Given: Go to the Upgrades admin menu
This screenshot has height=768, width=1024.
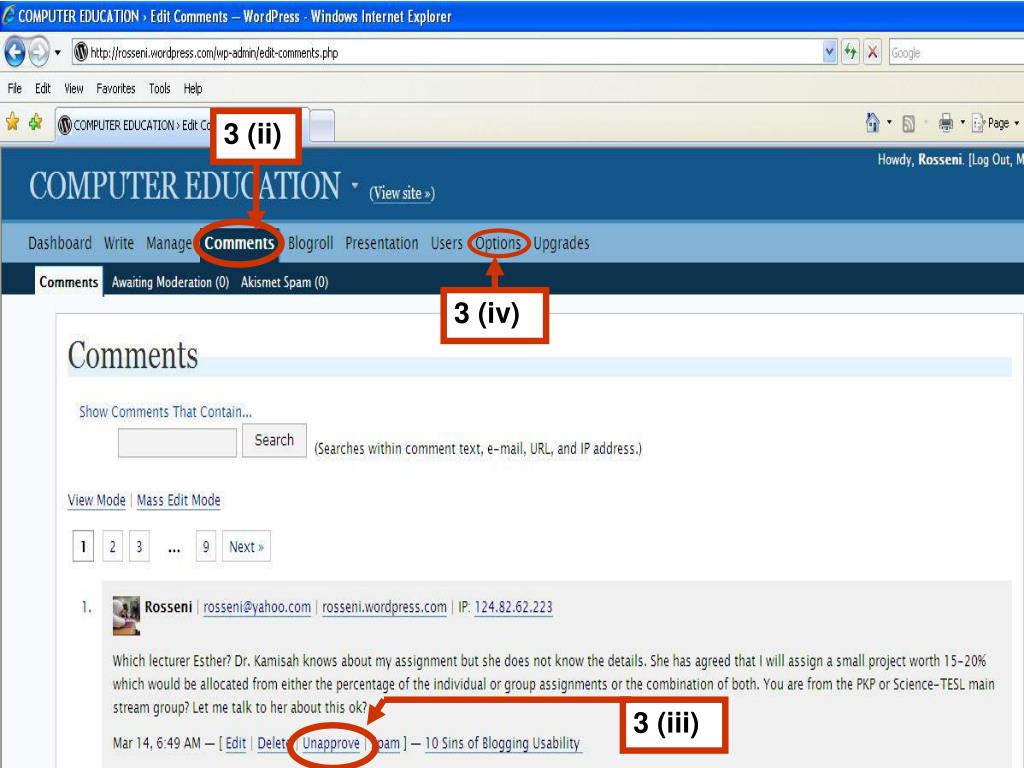Looking at the screenshot, I should point(561,243).
